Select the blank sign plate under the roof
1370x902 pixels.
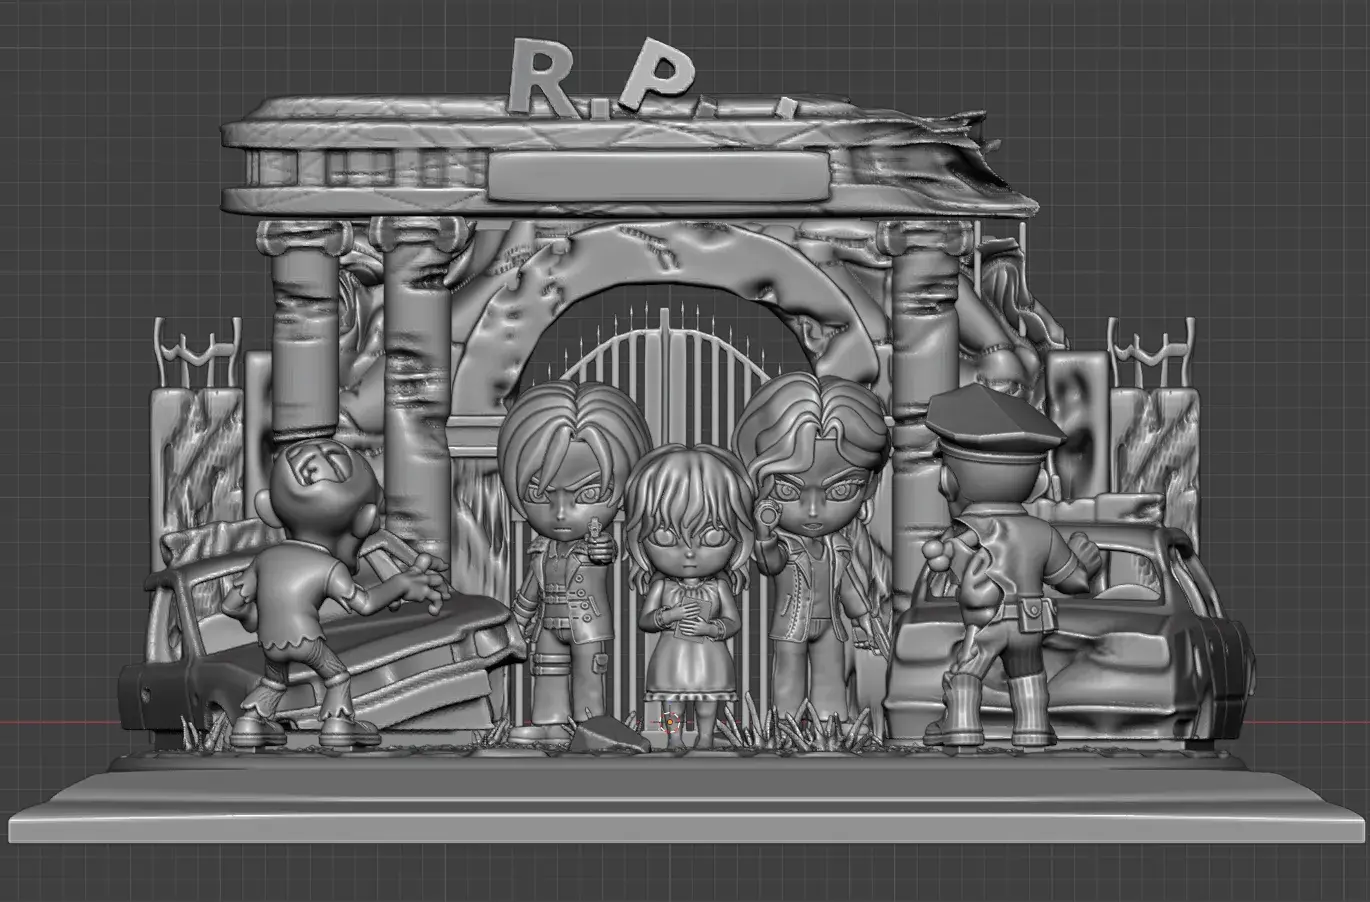[660, 177]
